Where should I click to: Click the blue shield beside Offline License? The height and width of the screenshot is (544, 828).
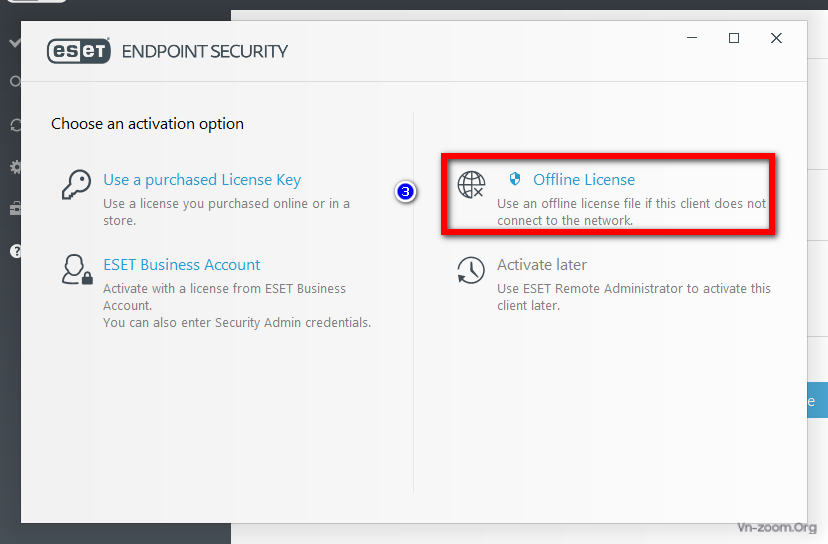(x=515, y=179)
